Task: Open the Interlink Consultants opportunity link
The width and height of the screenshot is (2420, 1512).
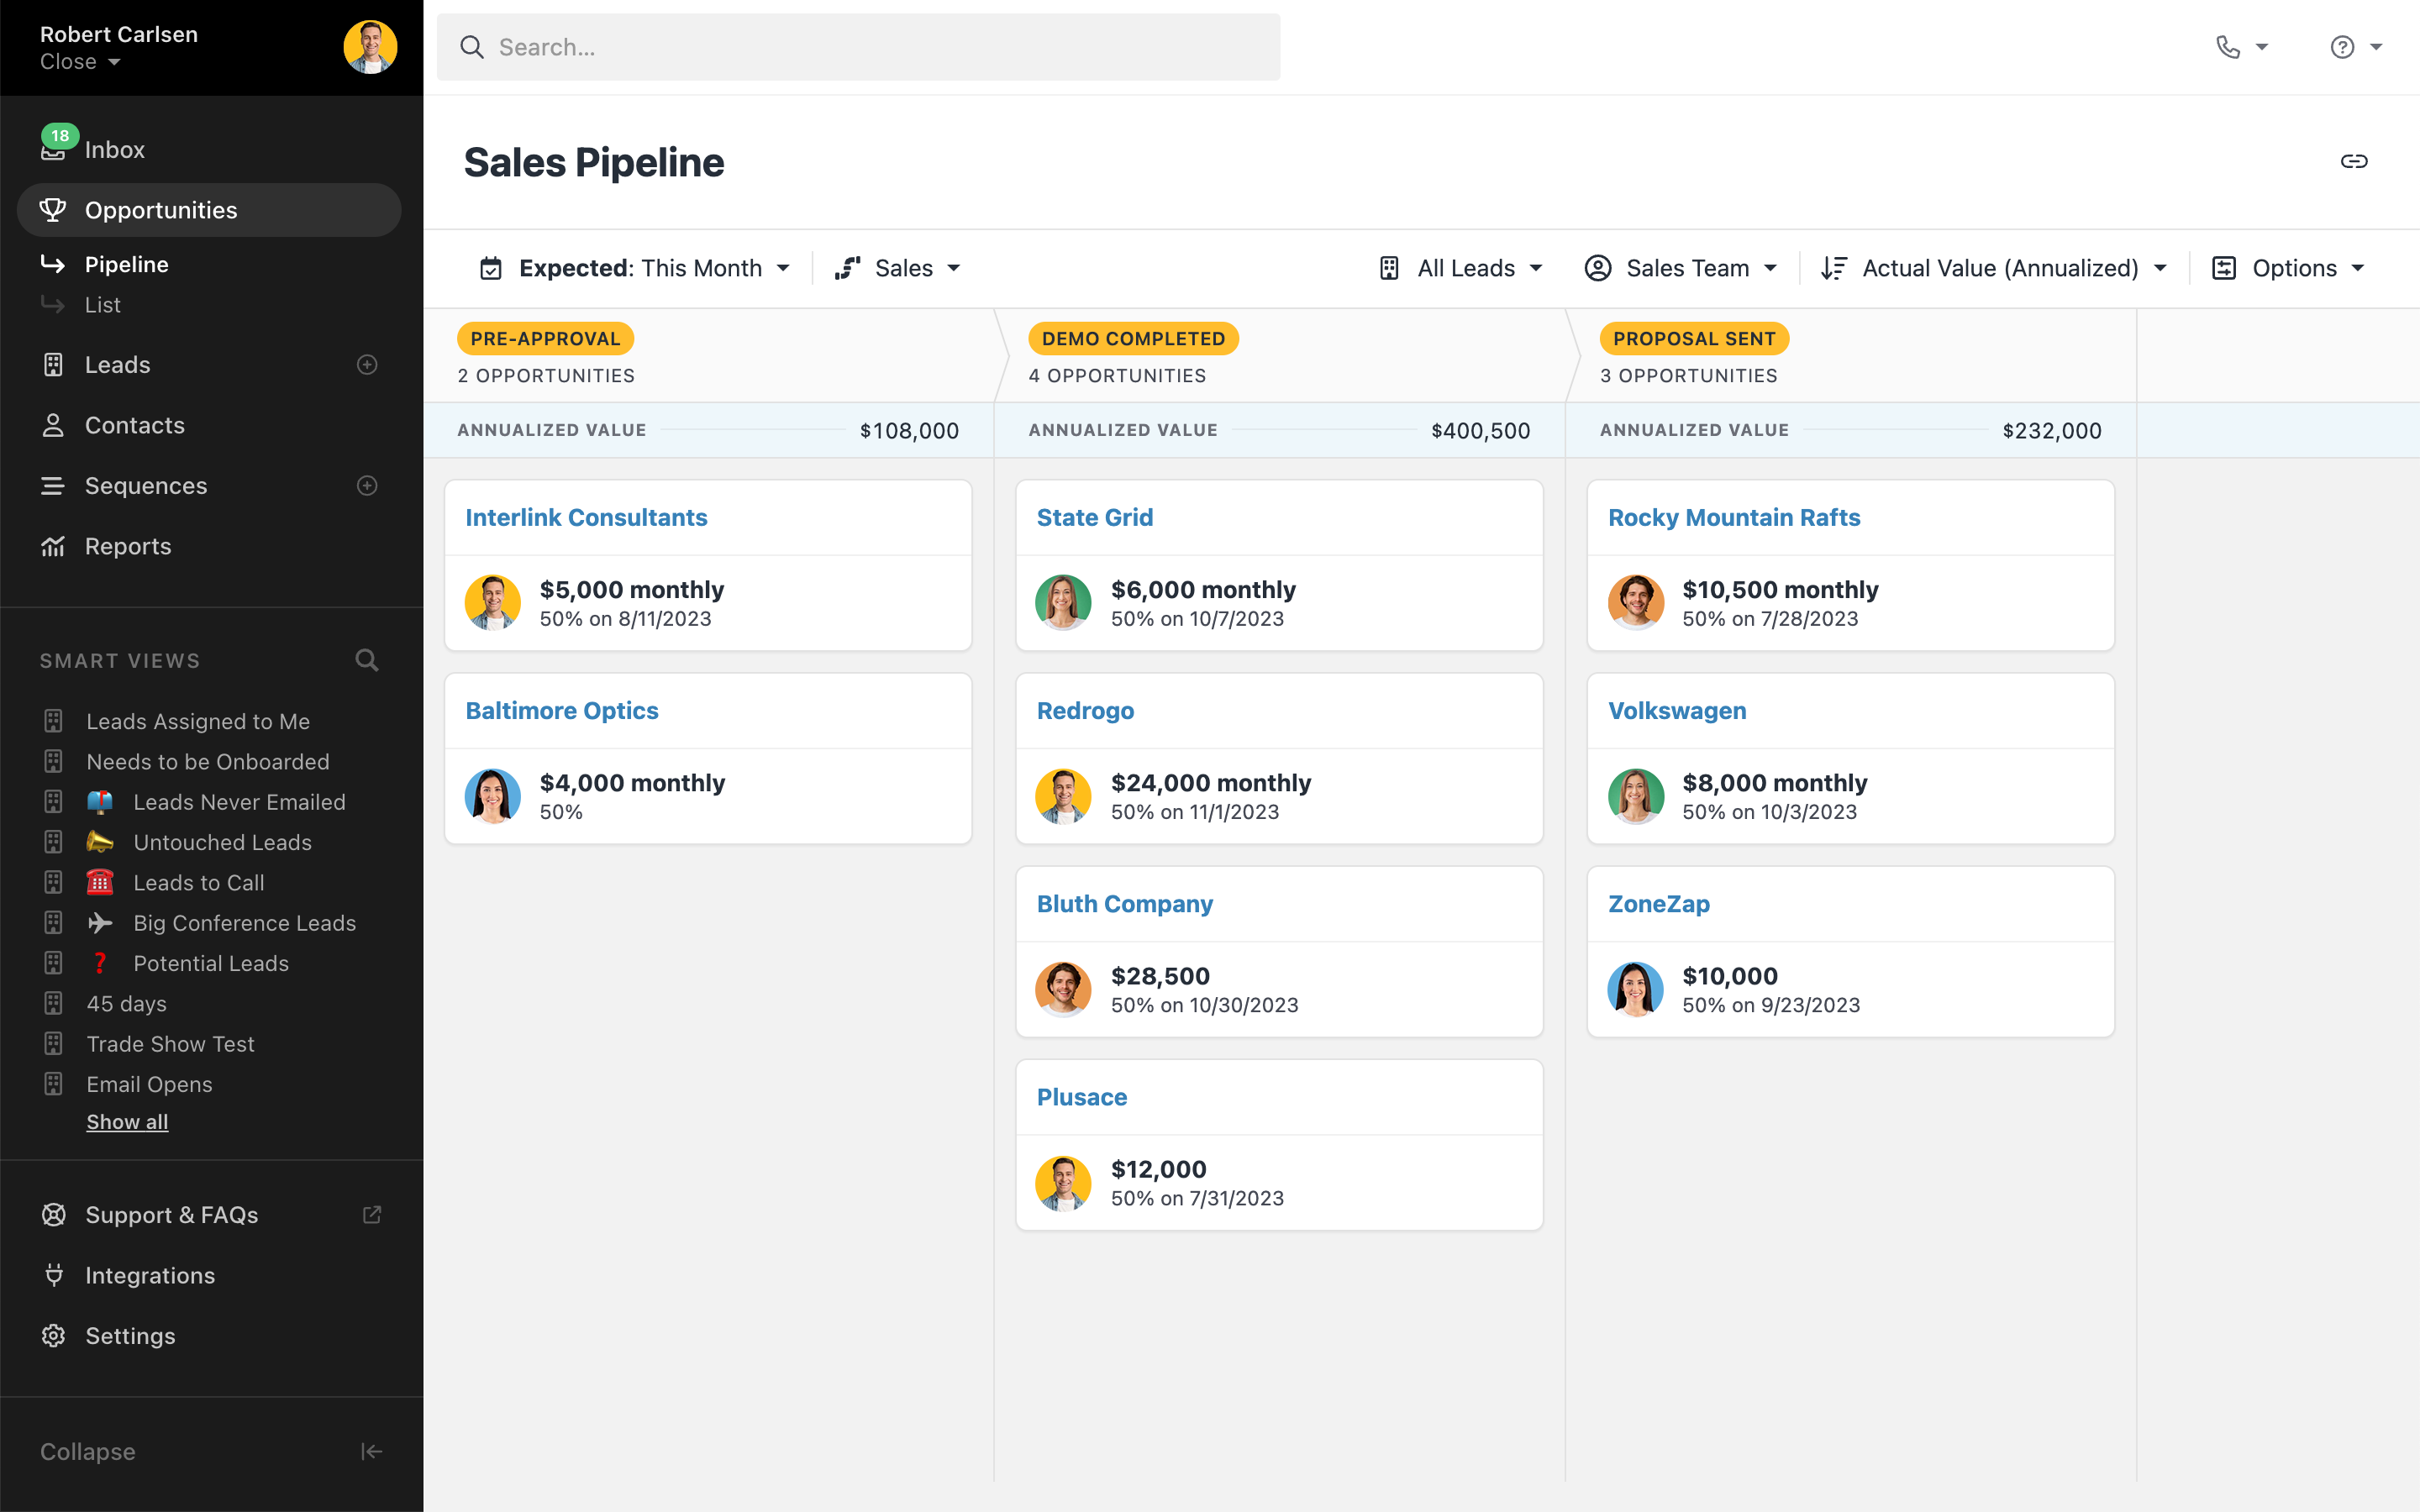Action: coord(586,517)
